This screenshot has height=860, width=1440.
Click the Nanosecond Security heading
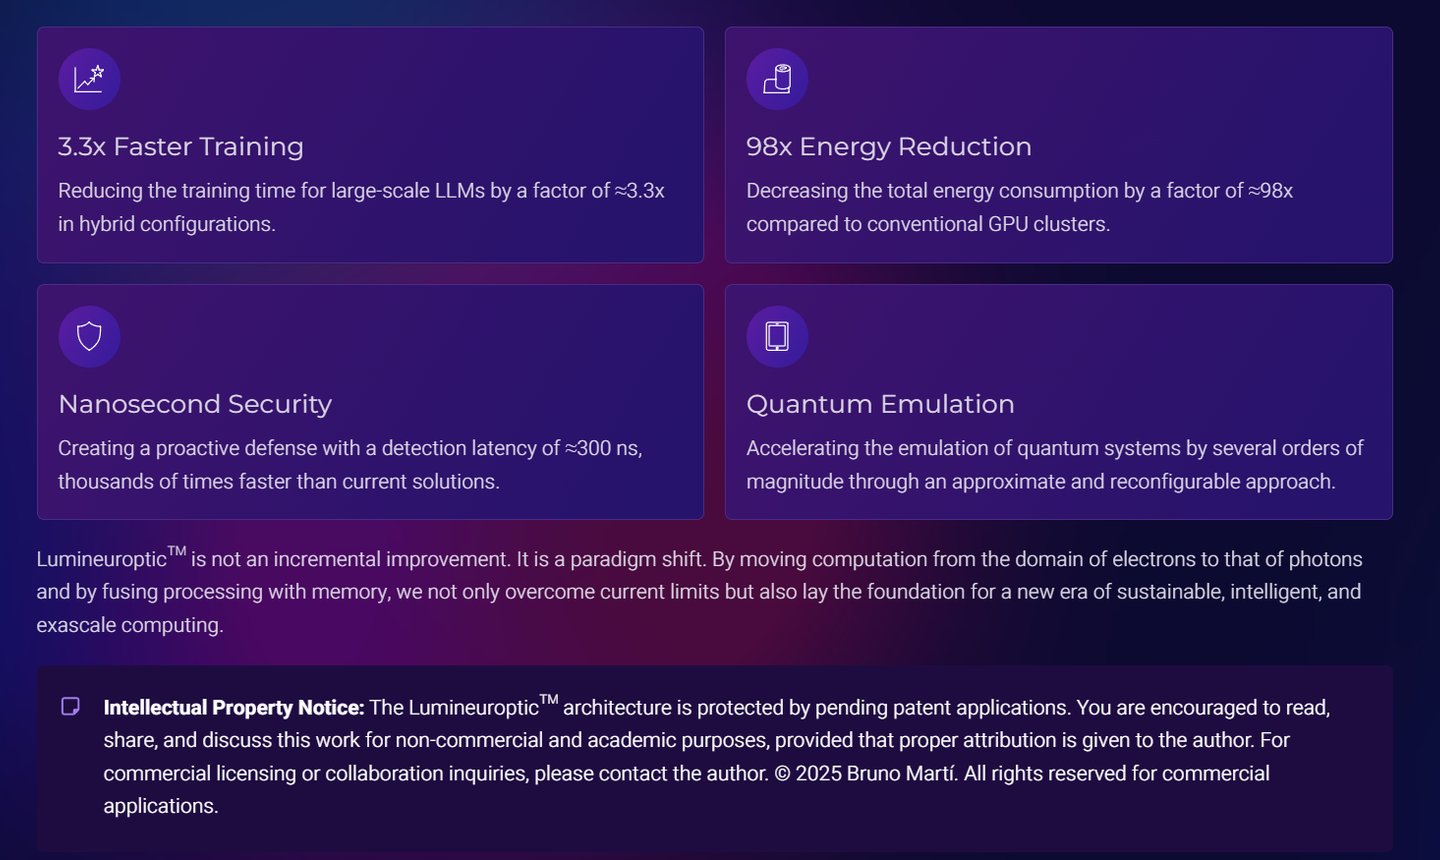point(195,404)
